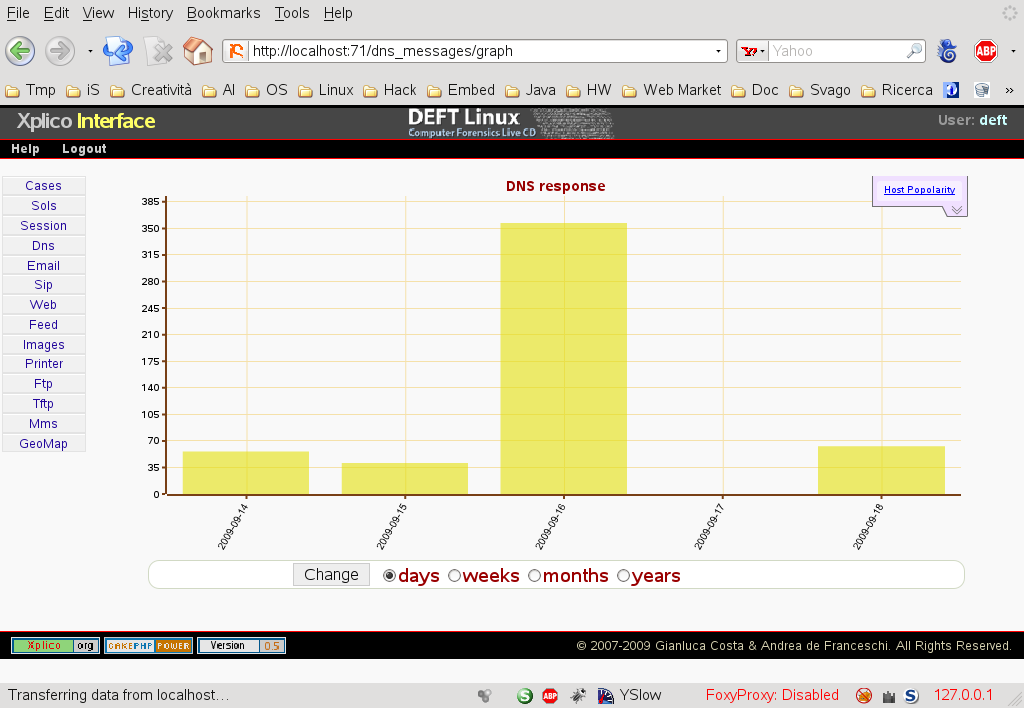Viewport: 1024px width, 708px height.
Task: Click the Firebug bug icon in status bar
Action: click(578, 695)
